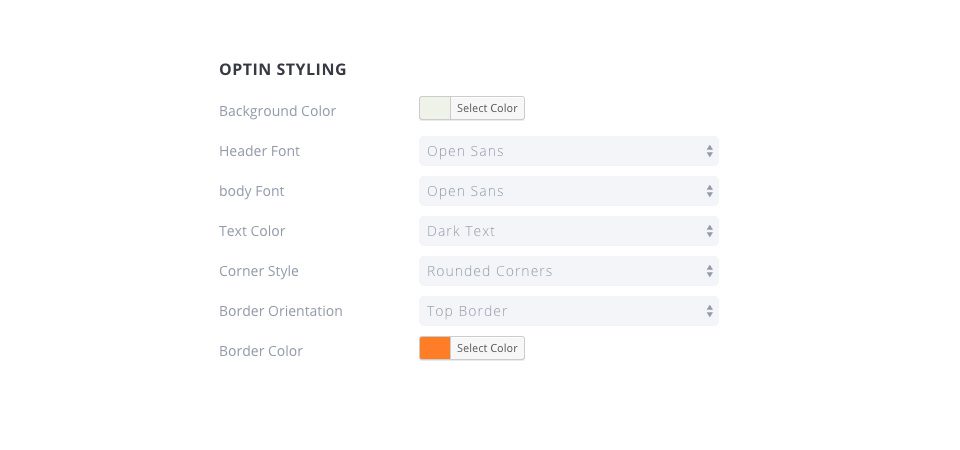Viewport: 960px width, 450px height.
Task: Click the light gray Background Color swatch
Action: 435,108
